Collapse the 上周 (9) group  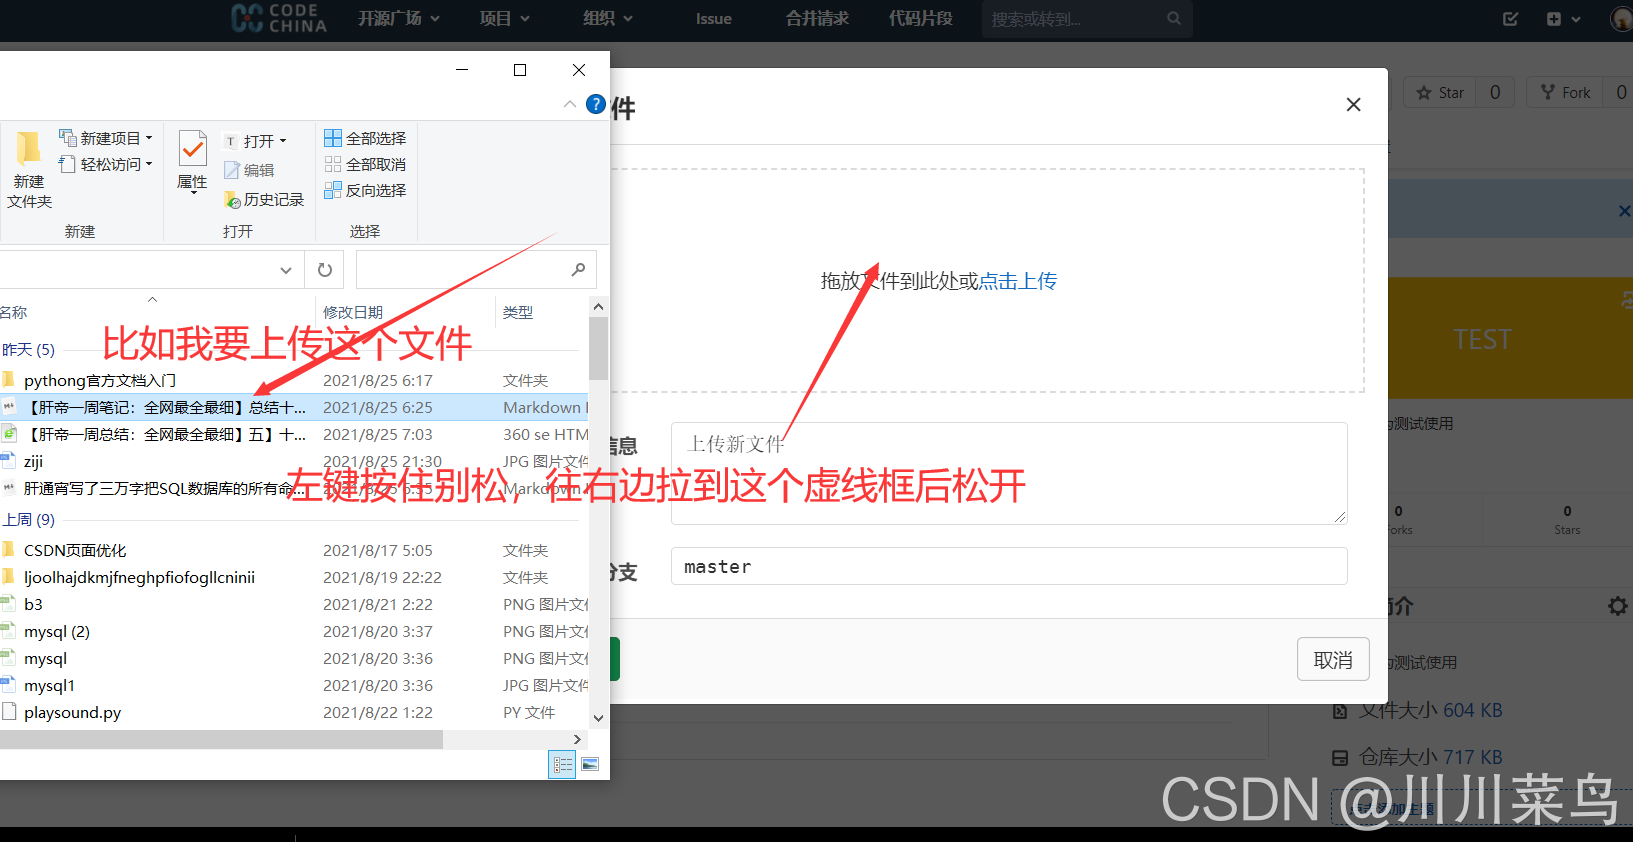pos(28,520)
